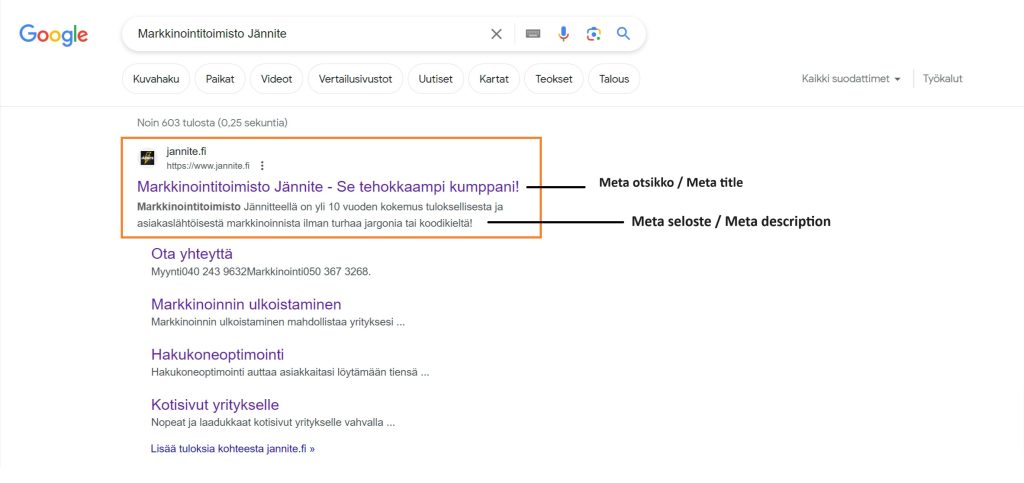Image resolution: width=1024 pixels, height=483 pixels.
Task: Open the Ota yhteyttä sitelink
Action: coord(191,254)
